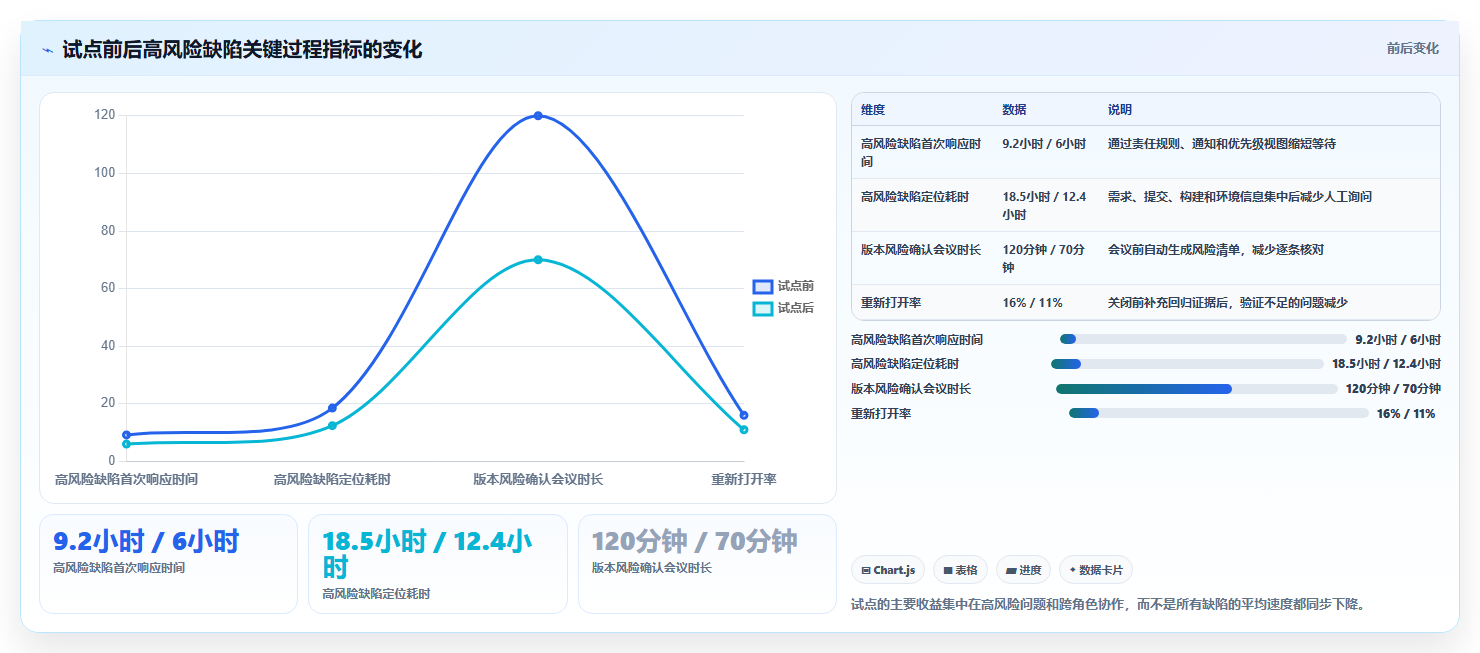Click x-axis label 重新打开率

point(744,480)
